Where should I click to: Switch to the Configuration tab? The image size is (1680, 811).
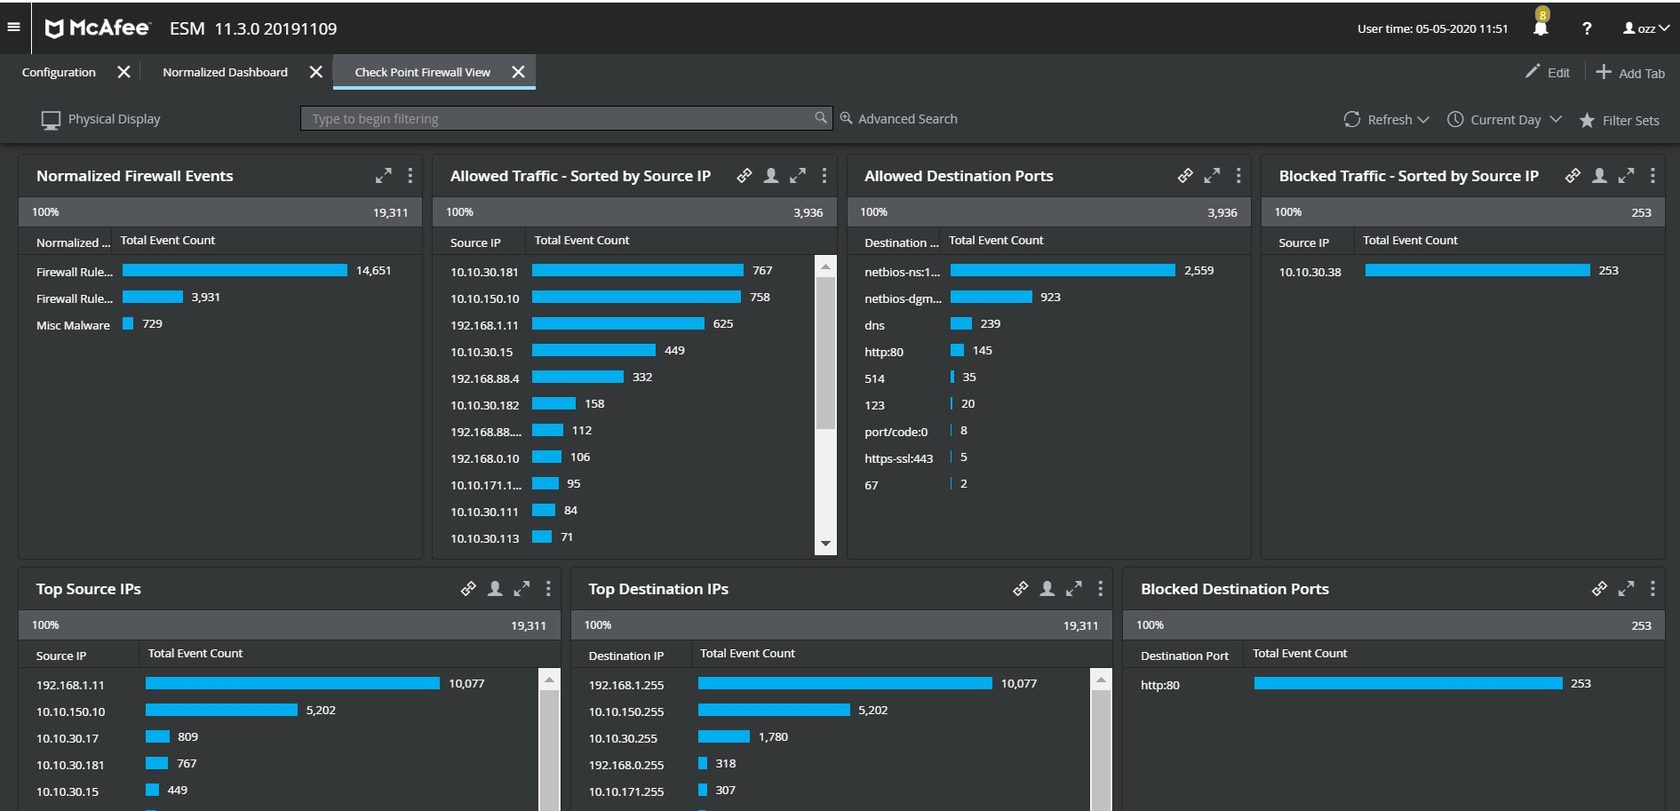click(x=59, y=72)
